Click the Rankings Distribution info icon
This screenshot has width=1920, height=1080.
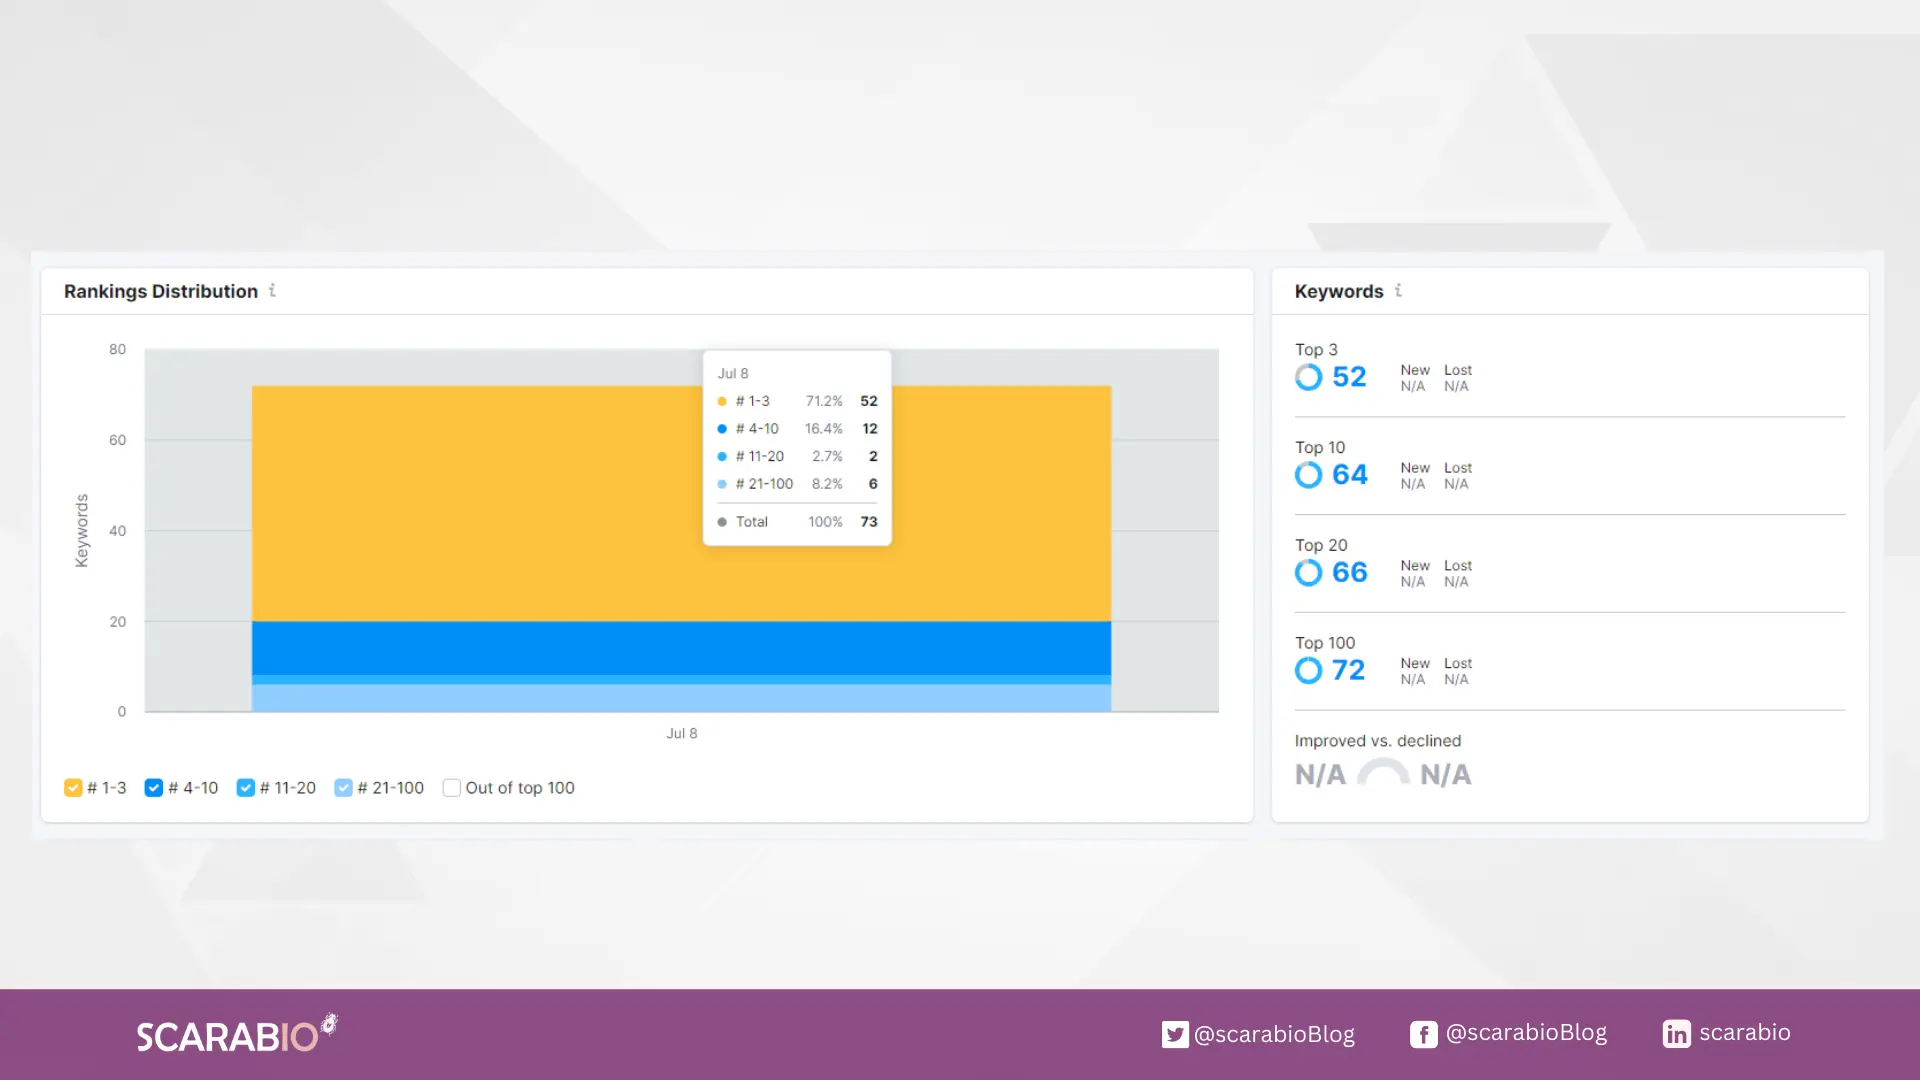click(x=272, y=290)
